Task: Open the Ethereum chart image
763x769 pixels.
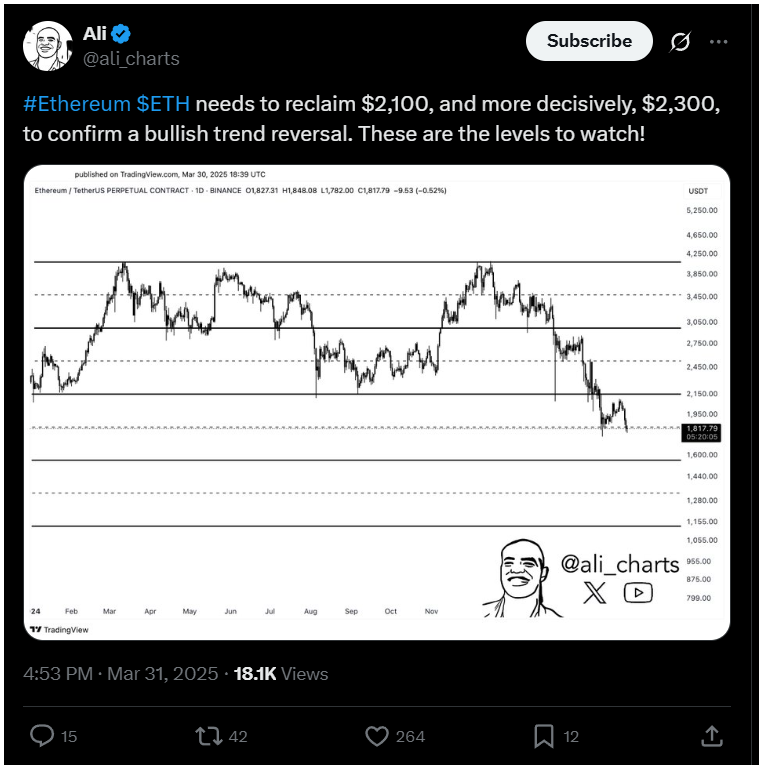Action: (x=377, y=403)
